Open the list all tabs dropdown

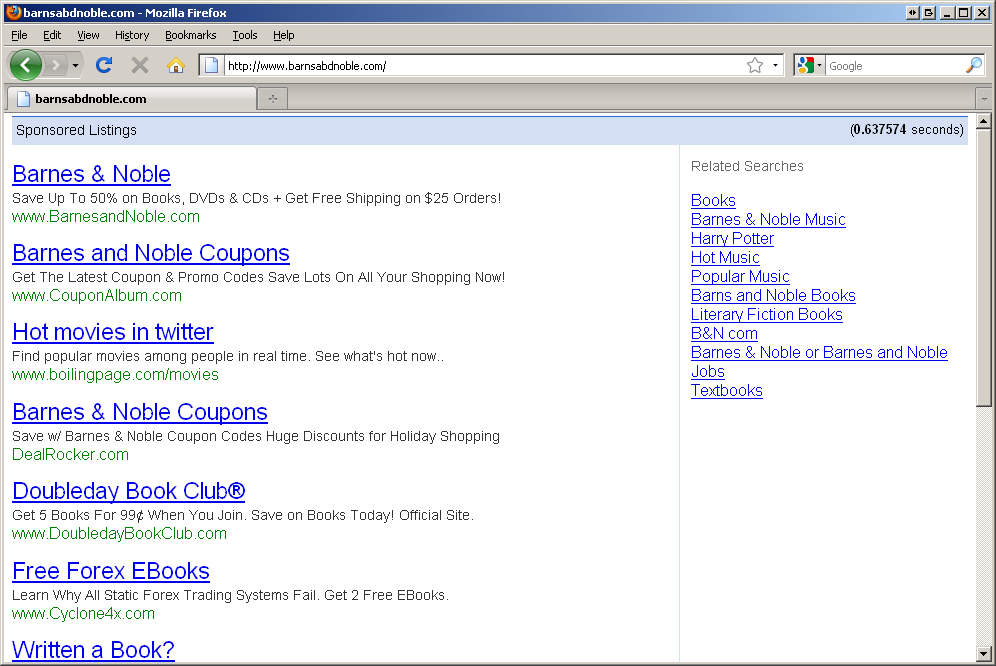click(984, 99)
